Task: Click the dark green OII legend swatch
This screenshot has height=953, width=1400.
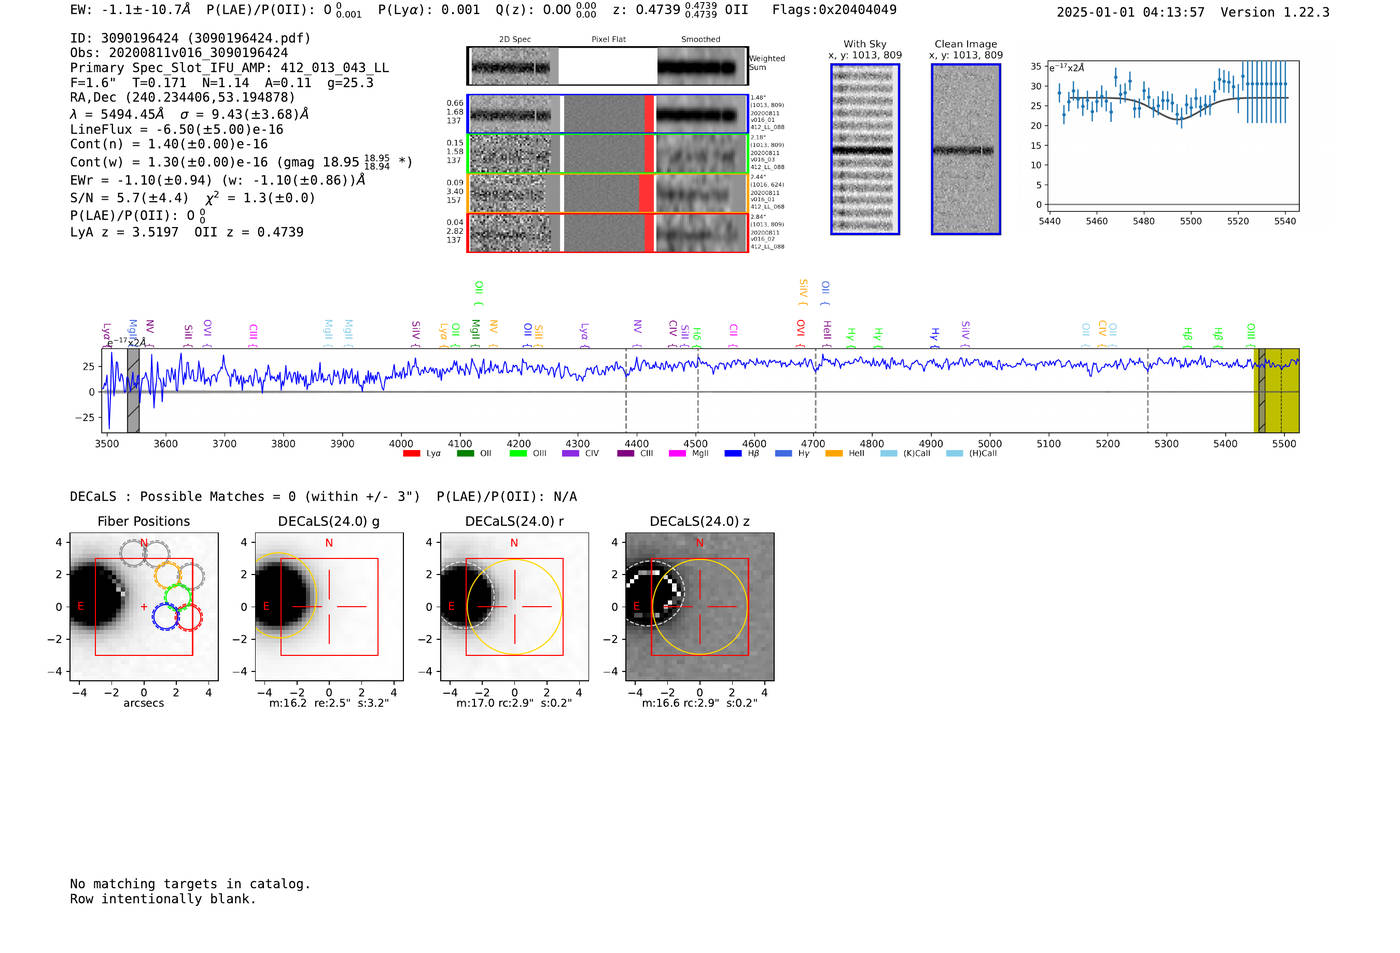Action: (x=465, y=454)
